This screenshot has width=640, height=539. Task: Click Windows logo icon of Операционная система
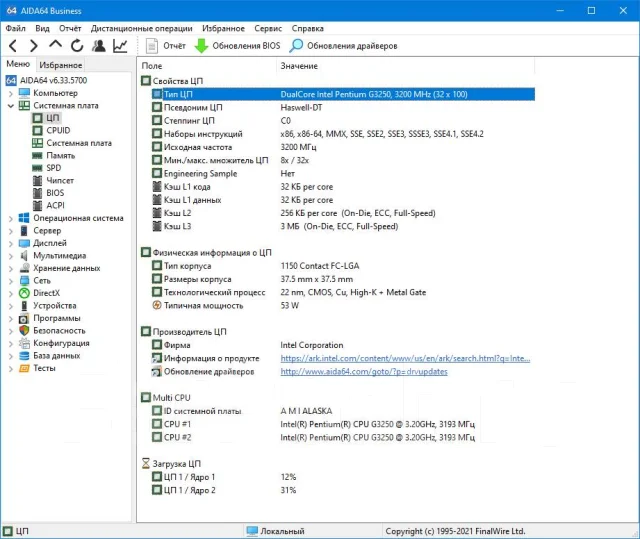click(24, 218)
